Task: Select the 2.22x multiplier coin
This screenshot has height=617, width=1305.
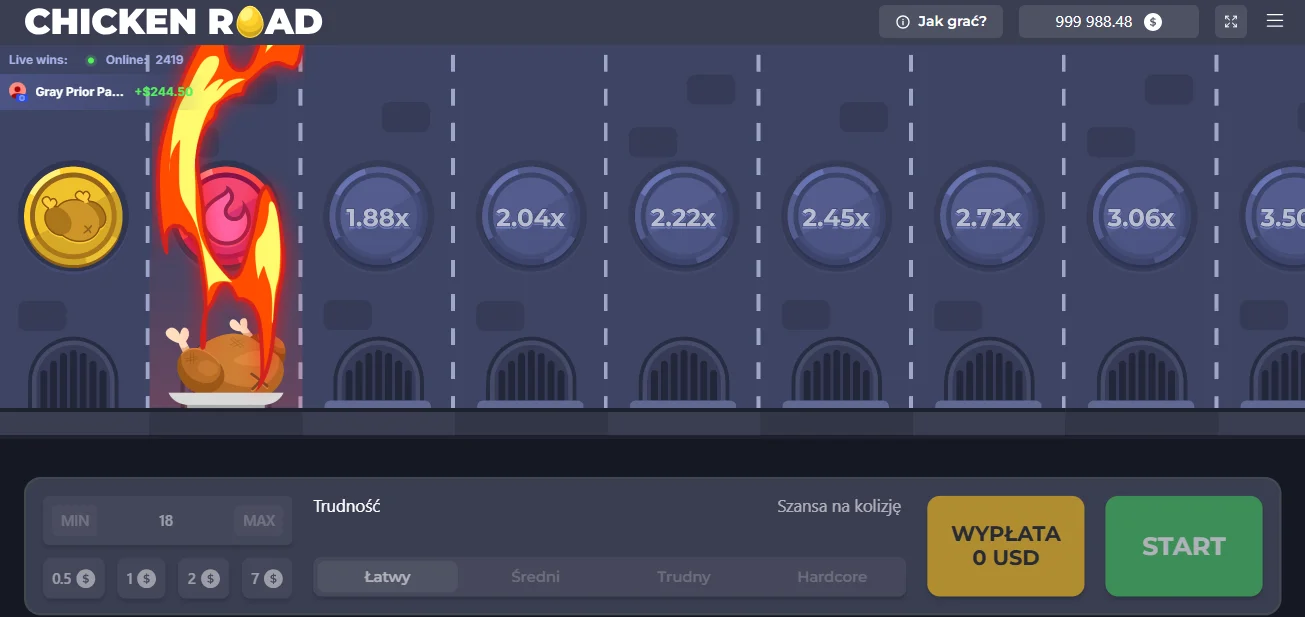Action: pyautogui.click(x=683, y=217)
